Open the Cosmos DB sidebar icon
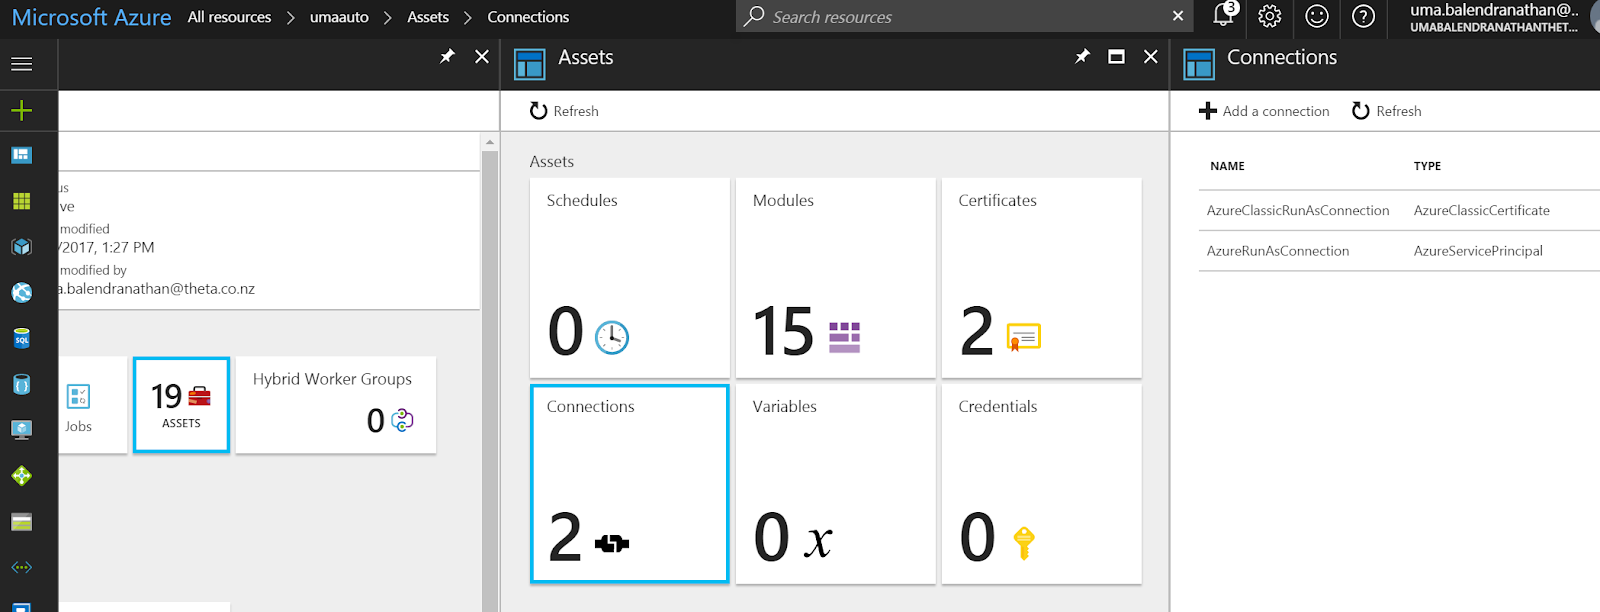This screenshot has height=612, width=1600. (x=21, y=384)
